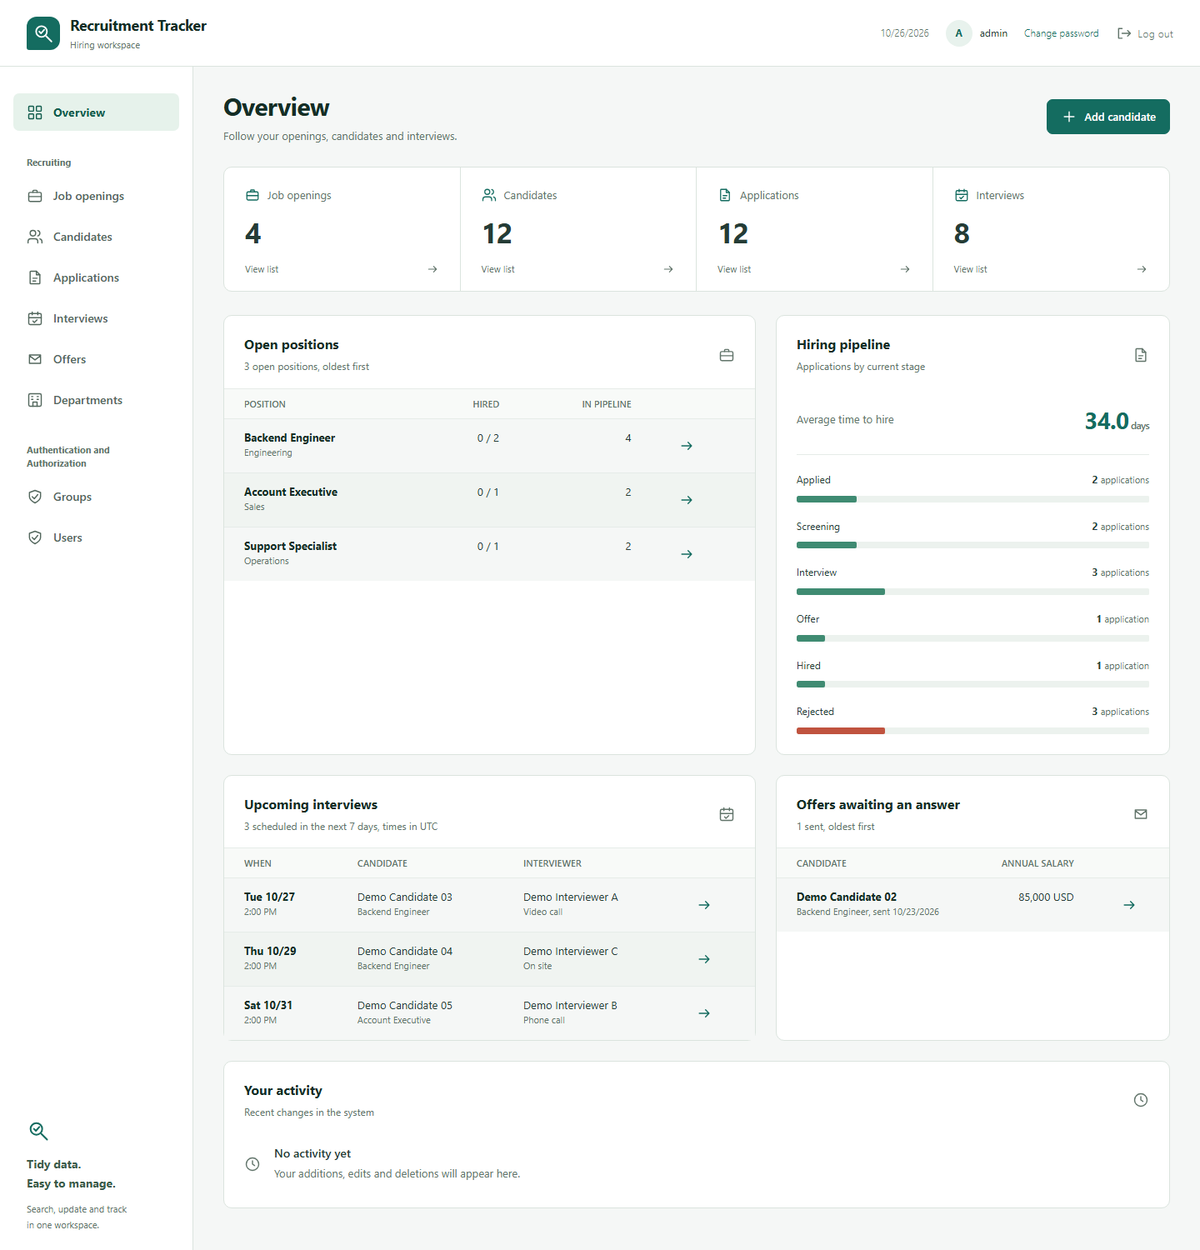This screenshot has width=1200, height=1250.
Task: Click the clock icon in Your activity header
Action: coord(1141,1100)
